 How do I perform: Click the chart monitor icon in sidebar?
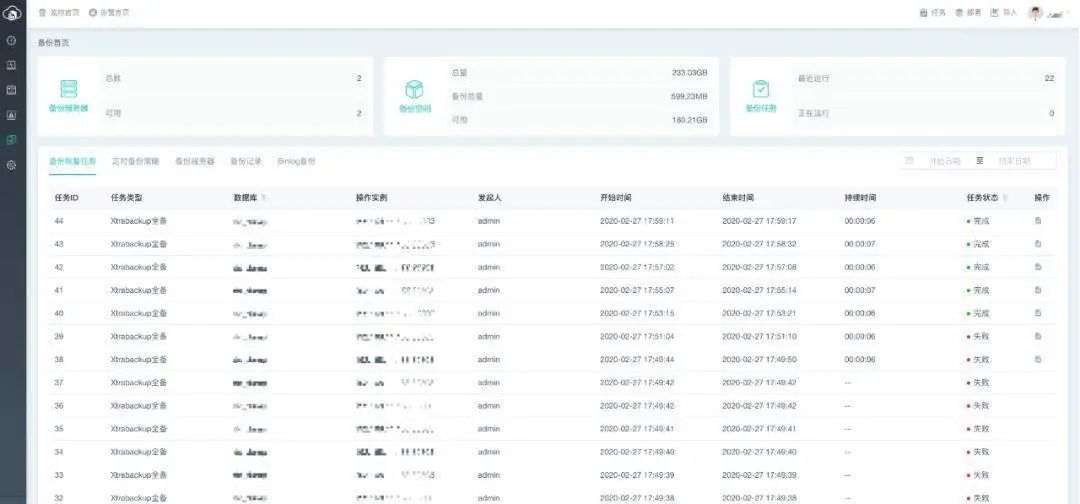(x=12, y=115)
